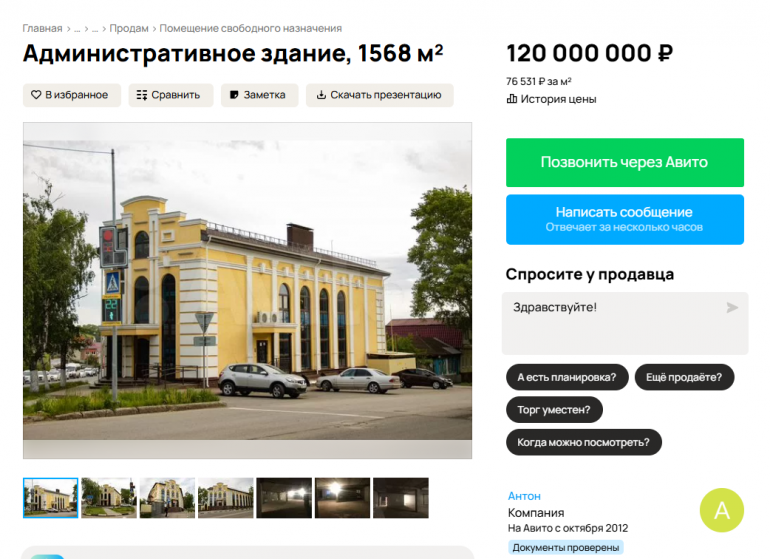Call the seller via Позвонить через Авито

(x=625, y=163)
